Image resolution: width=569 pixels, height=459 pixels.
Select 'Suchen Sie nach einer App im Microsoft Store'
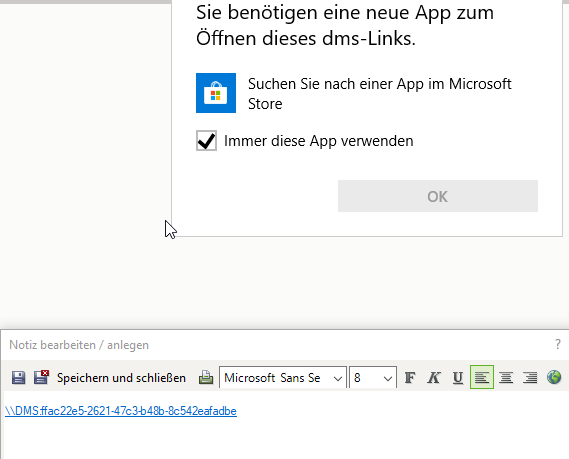pos(380,94)
